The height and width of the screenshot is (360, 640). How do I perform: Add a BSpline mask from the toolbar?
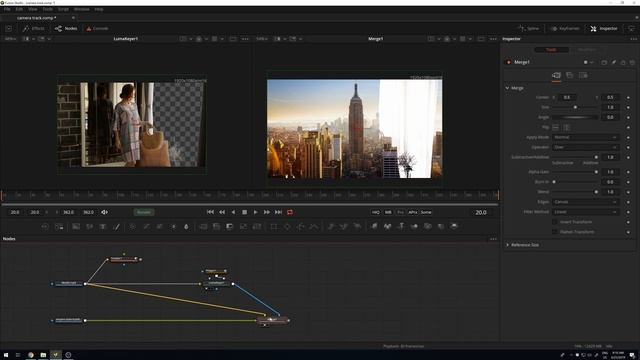[x=314, y=227]
